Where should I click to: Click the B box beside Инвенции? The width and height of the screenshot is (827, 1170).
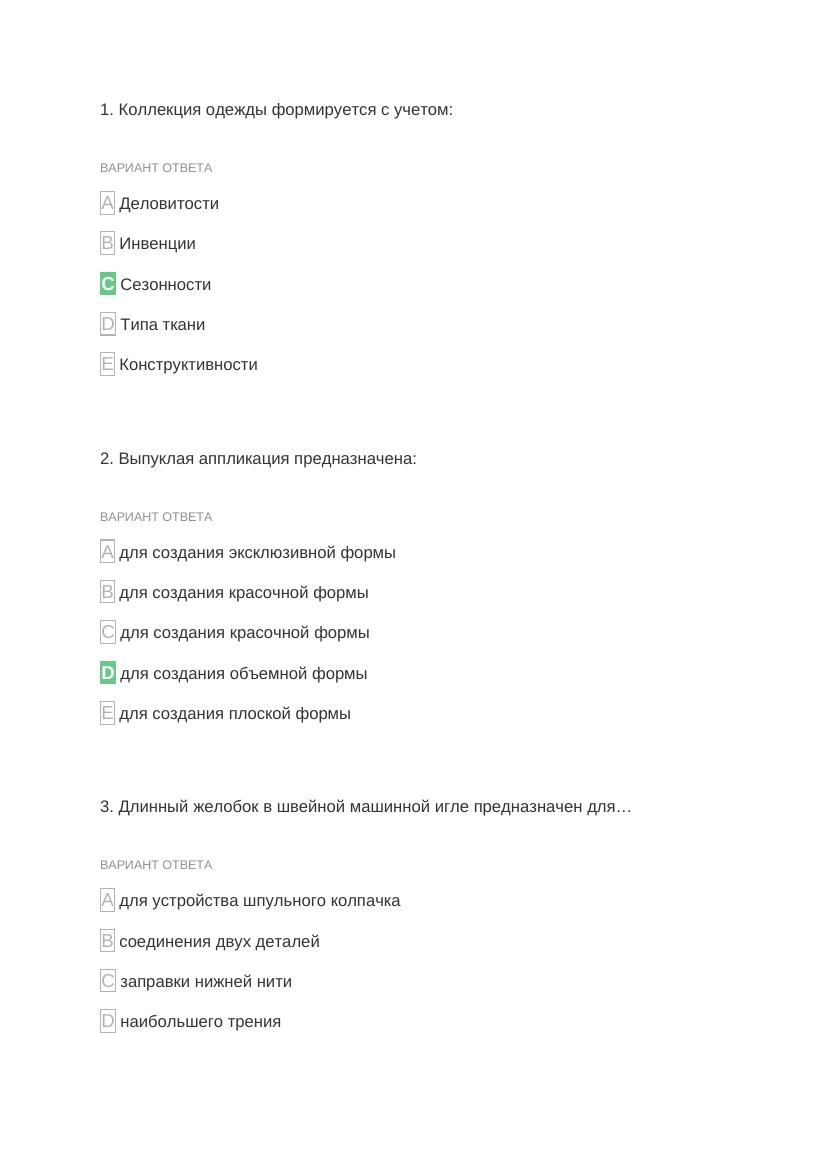(x=108, y=243)
